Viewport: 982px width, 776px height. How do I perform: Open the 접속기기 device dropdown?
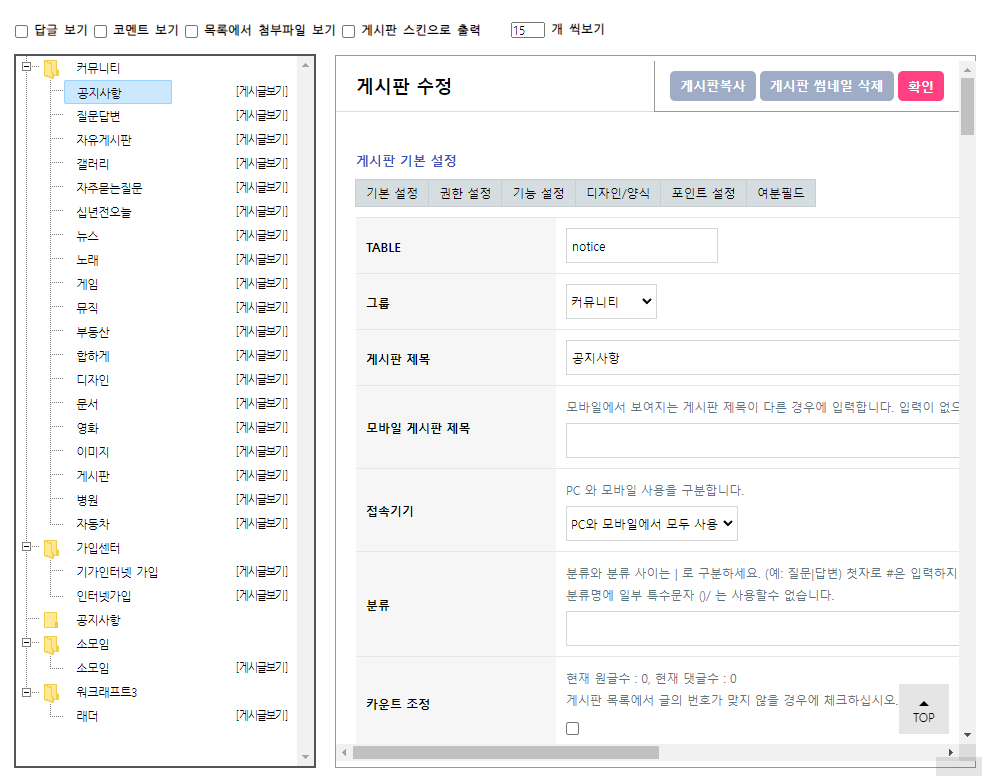651,523
